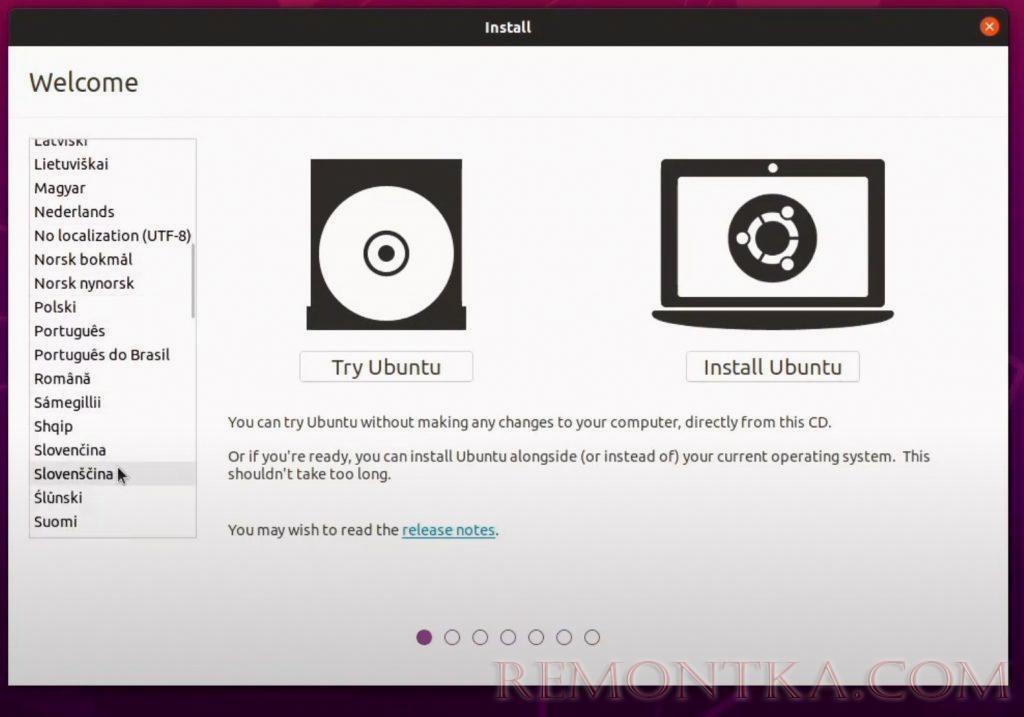The height and width of the screenshot is (717, 1024).
Task: Click the Install Ubuntu button
Action: click(x=773, y=367)
